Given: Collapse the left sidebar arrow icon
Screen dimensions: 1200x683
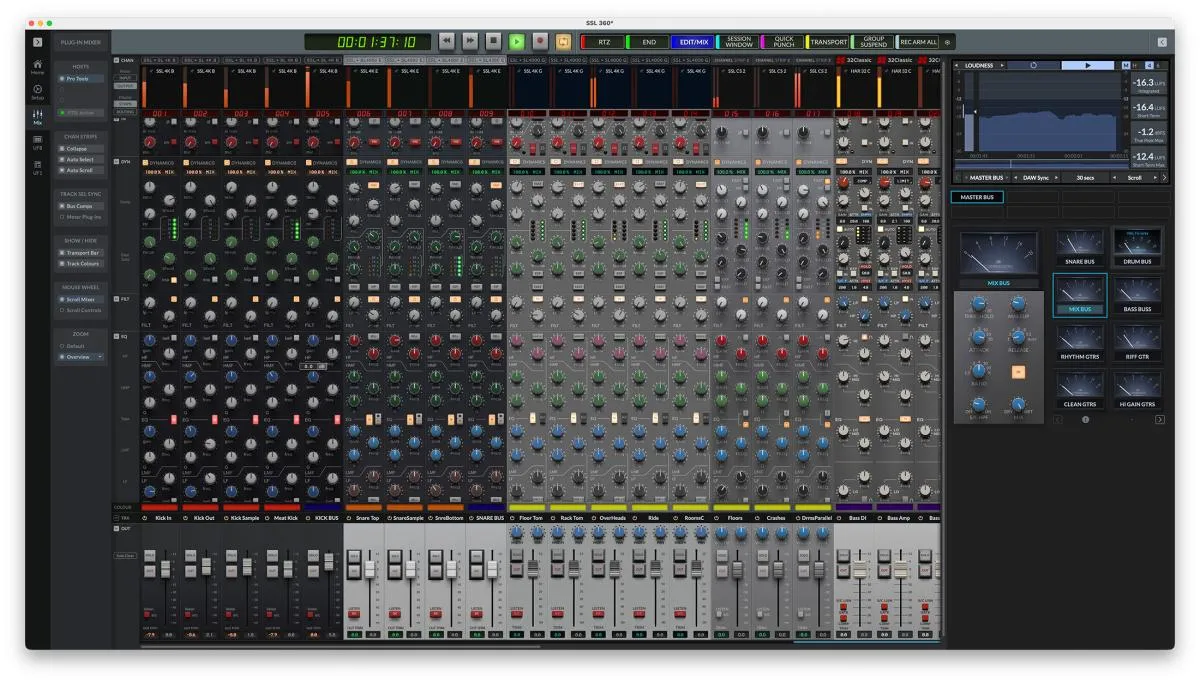Looking at the screenshot, I should click(37, 42).
